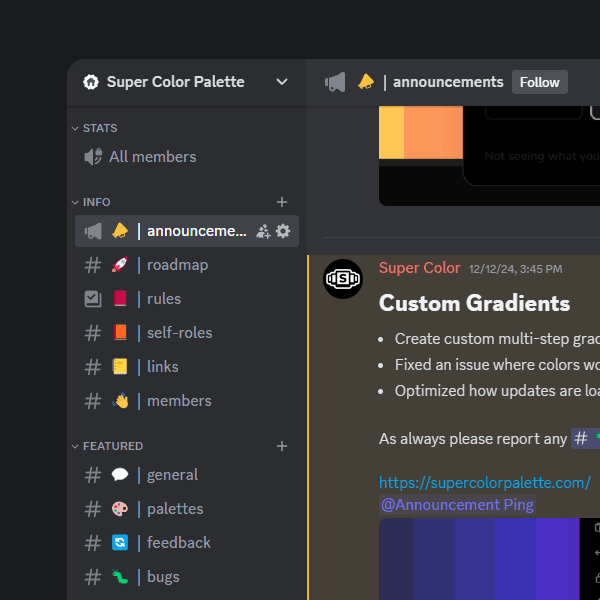Click the megaphone icon of announcements sidebar row
The height and width of the screenshot is (600, 600).
[x=93, y=231]
